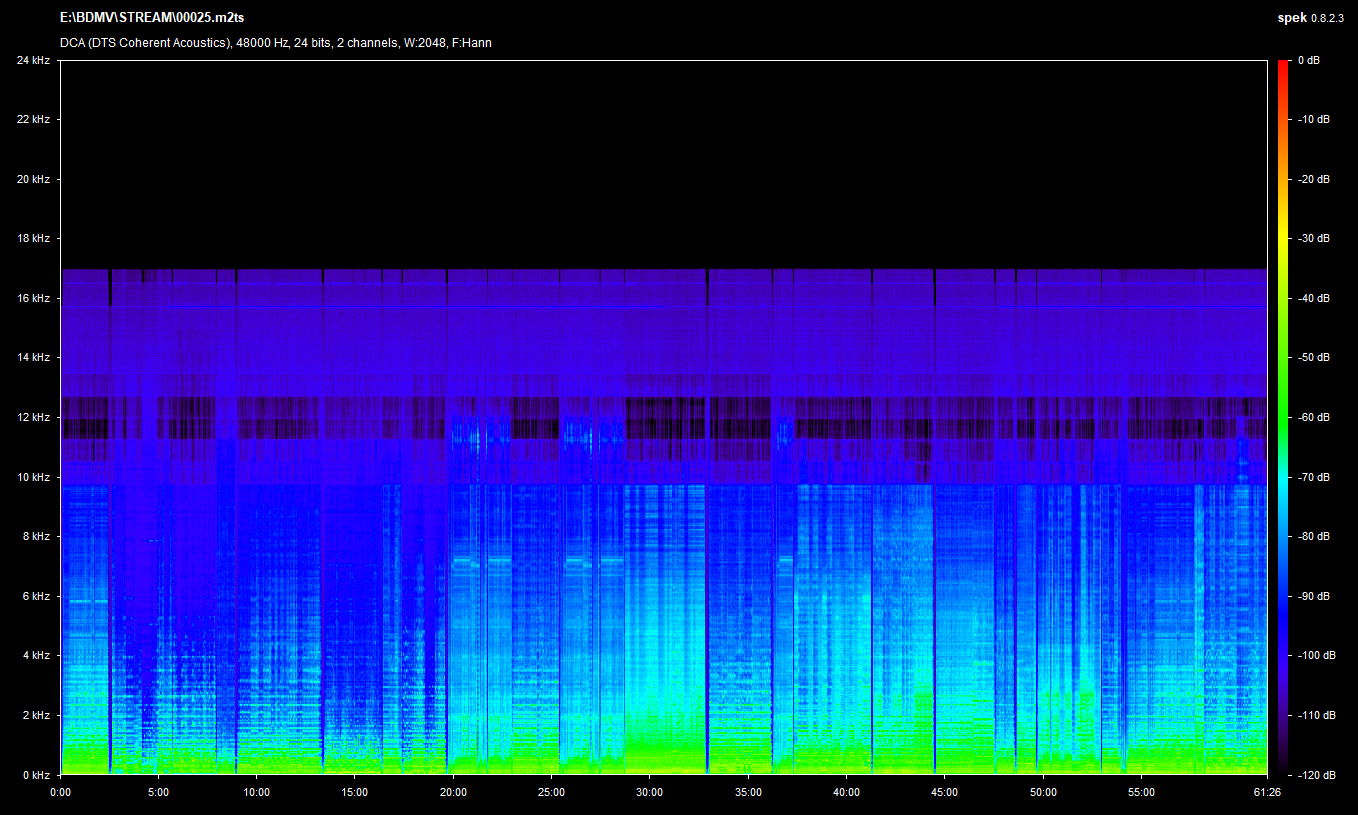Click the spek 0.8.2.3 version label
Viewport: 1358px width, 815px height.
click(1311, 17)
